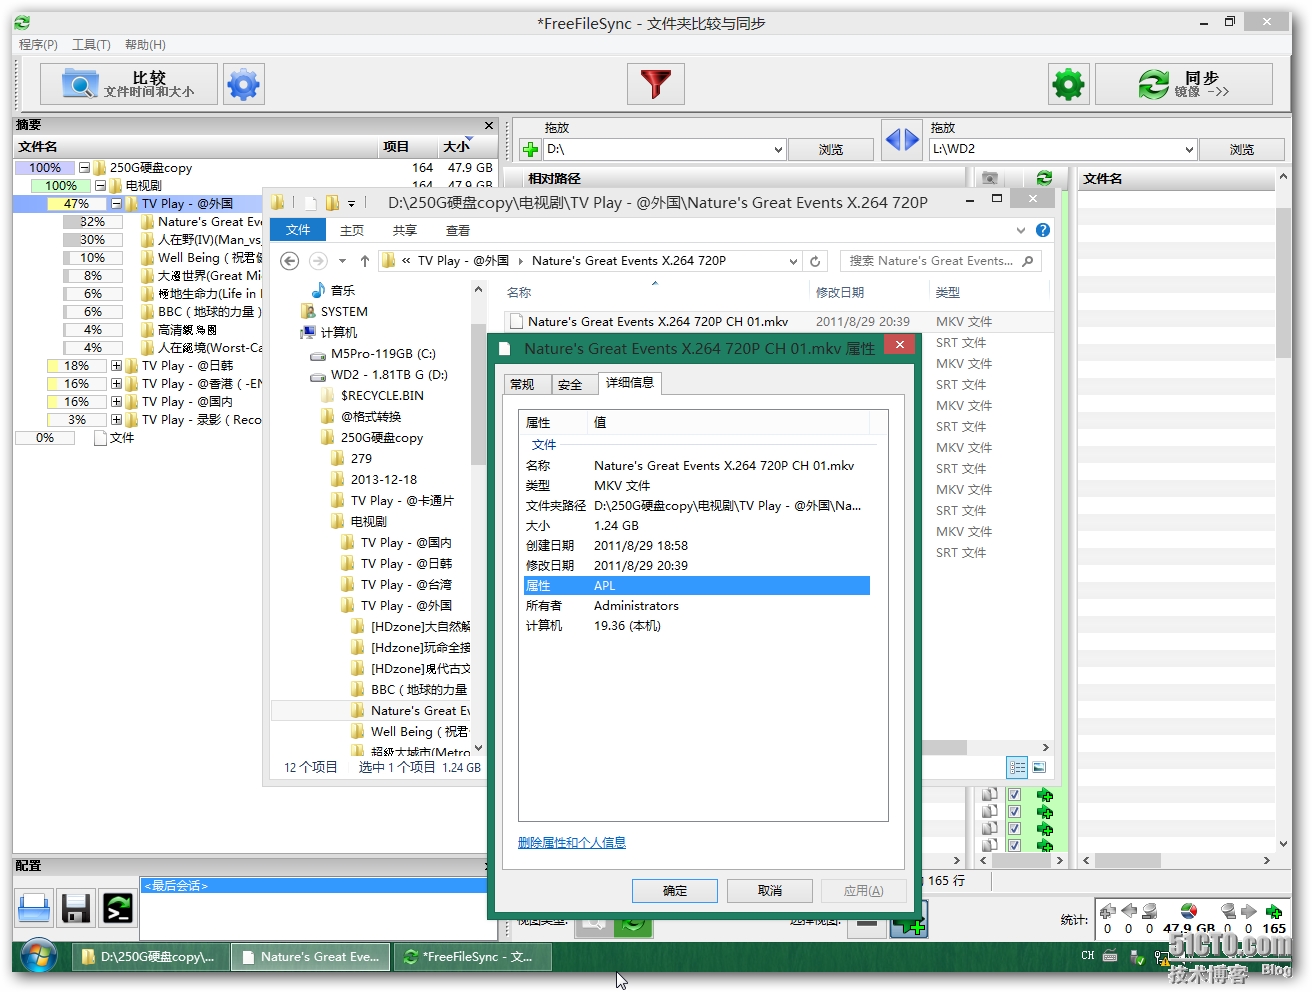Click 取消 in the properties dialog
This screenshot has height=1003, width=1312.
coord(770,891)
